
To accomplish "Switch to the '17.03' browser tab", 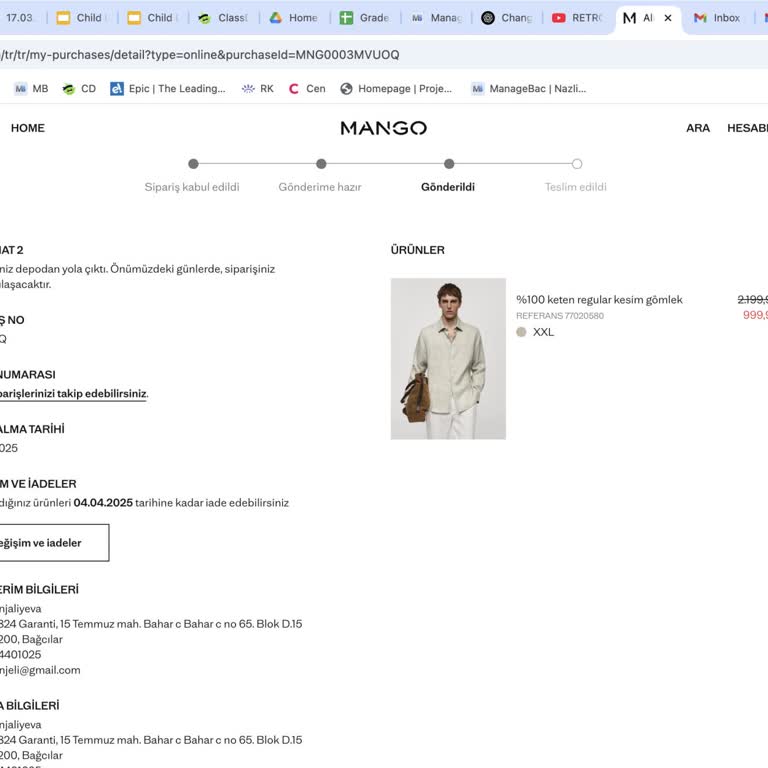I will pyautogui.click(x=20, y=18).
